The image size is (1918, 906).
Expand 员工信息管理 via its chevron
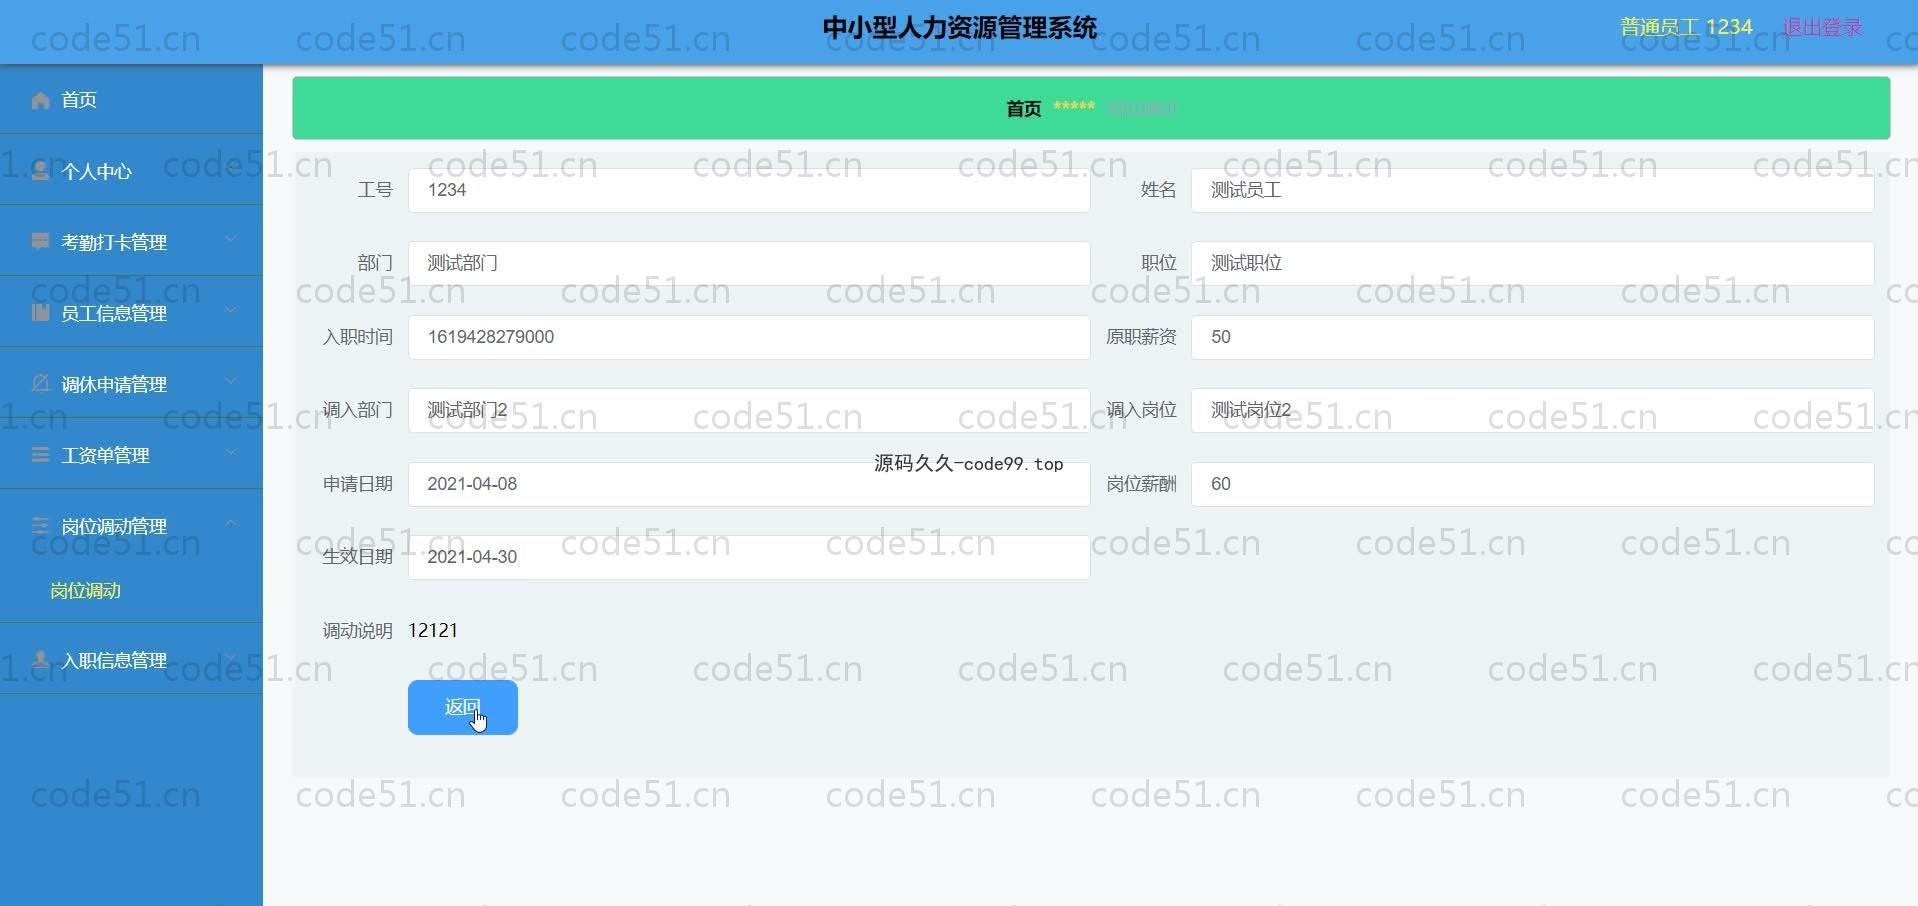click(x=231, y=310)
